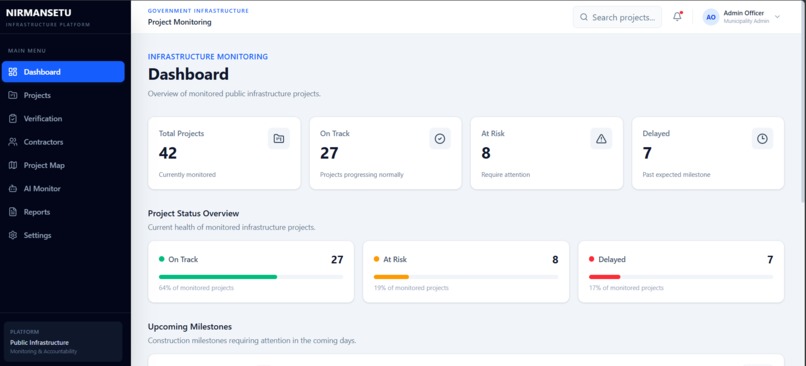Open Reports from the sidebar menu
Image resolution: width=806 pixels, height=366 pixels.
[x=63, y=212]
